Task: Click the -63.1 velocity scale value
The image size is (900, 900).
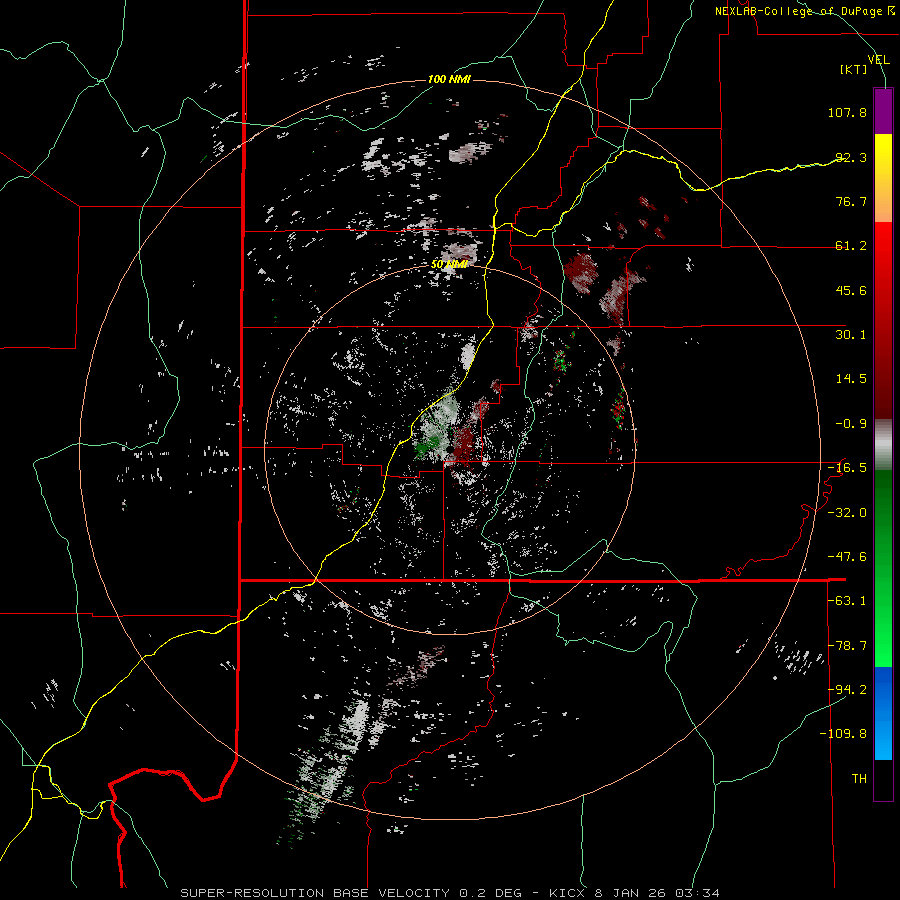Action: tap(847, 601)
